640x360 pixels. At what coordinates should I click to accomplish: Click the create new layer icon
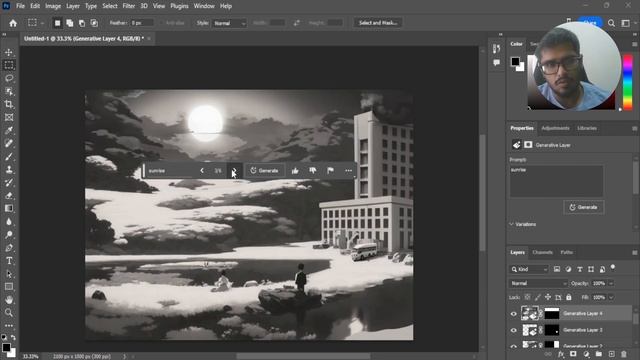click(611, 354)
